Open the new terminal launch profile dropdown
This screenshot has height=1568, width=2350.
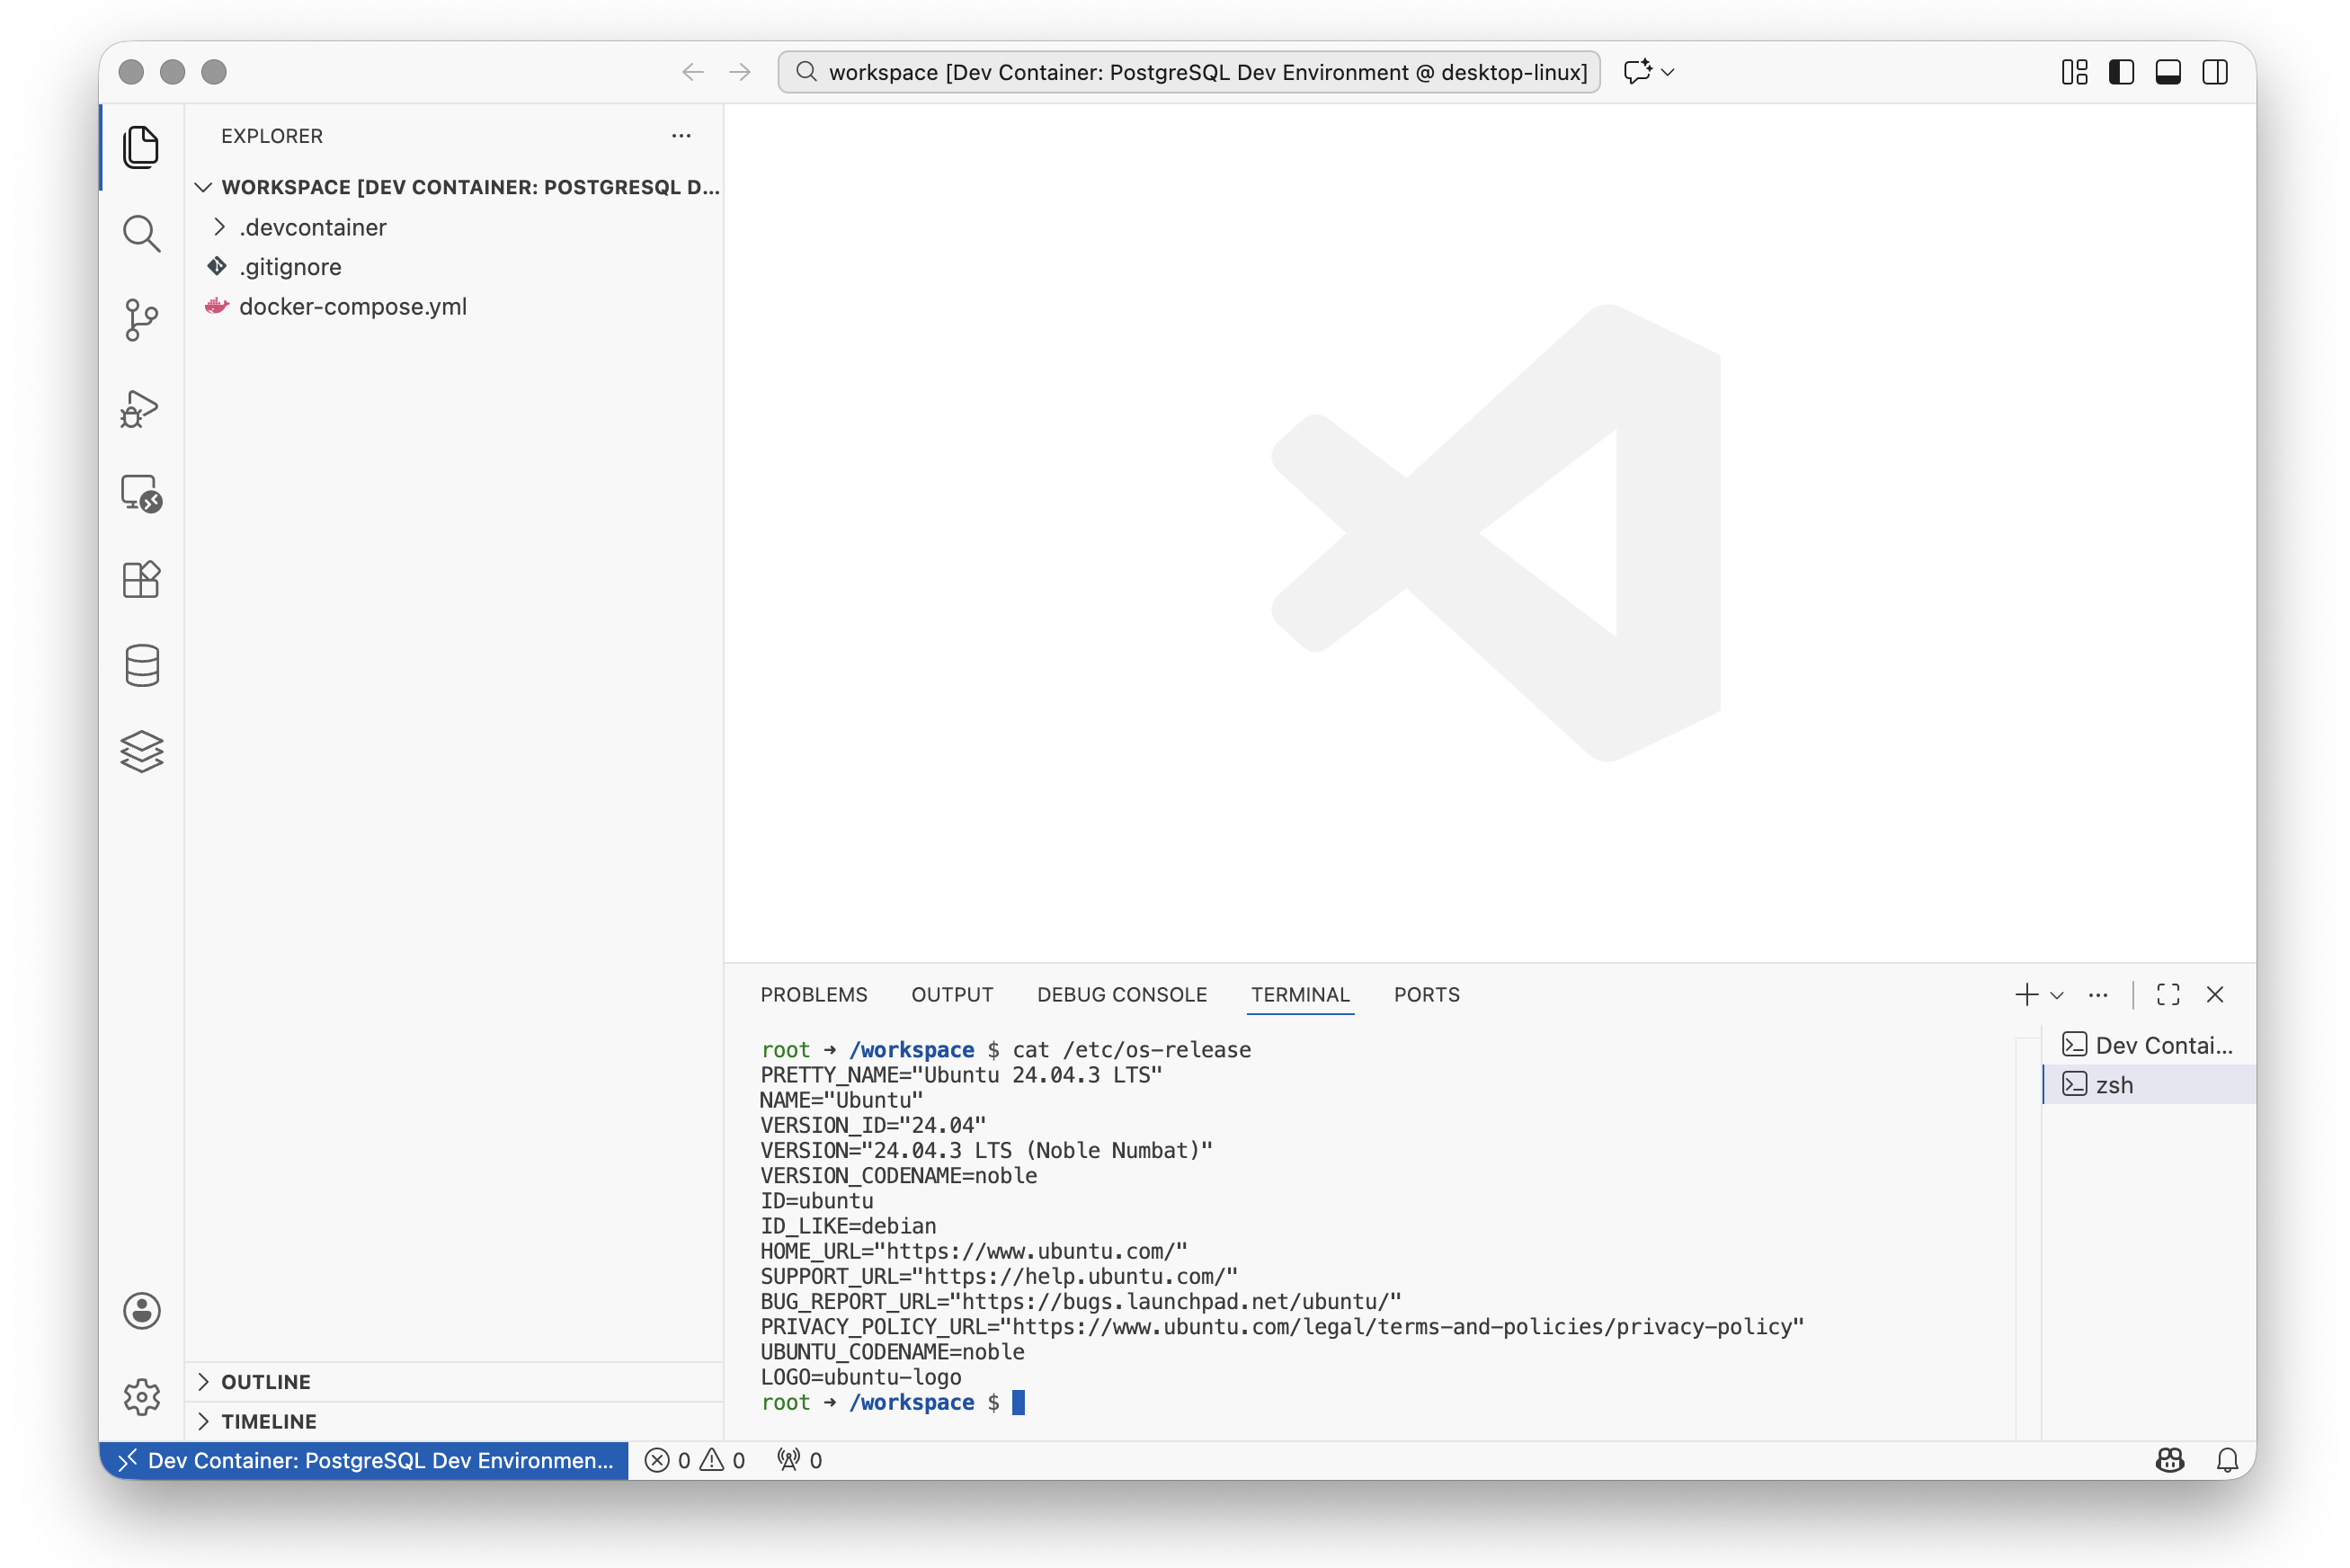pyautogui.click(x=2057, y=995)
